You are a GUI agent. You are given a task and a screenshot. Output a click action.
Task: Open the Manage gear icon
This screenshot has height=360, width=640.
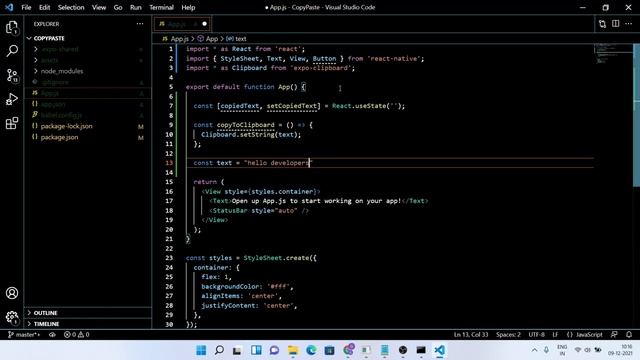tap(12, 317)
